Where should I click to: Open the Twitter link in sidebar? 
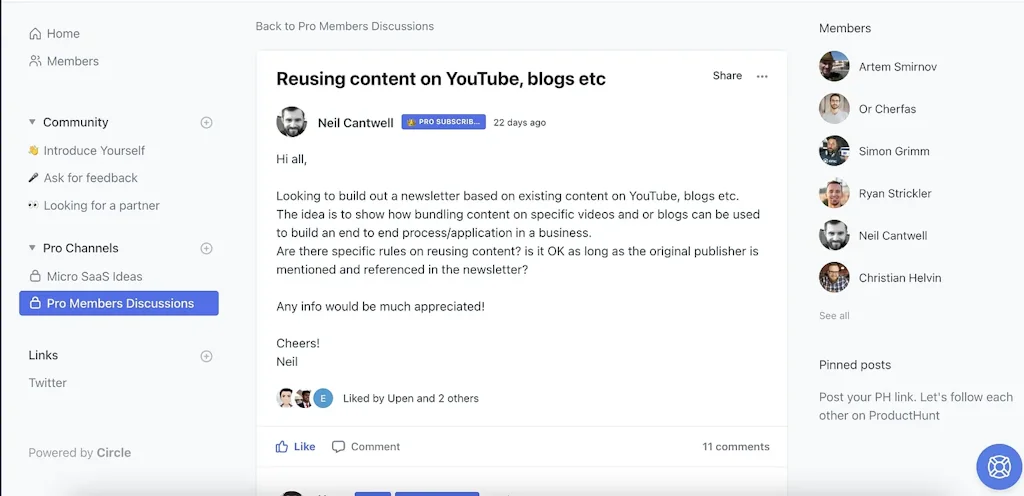(x=47, y=383)
